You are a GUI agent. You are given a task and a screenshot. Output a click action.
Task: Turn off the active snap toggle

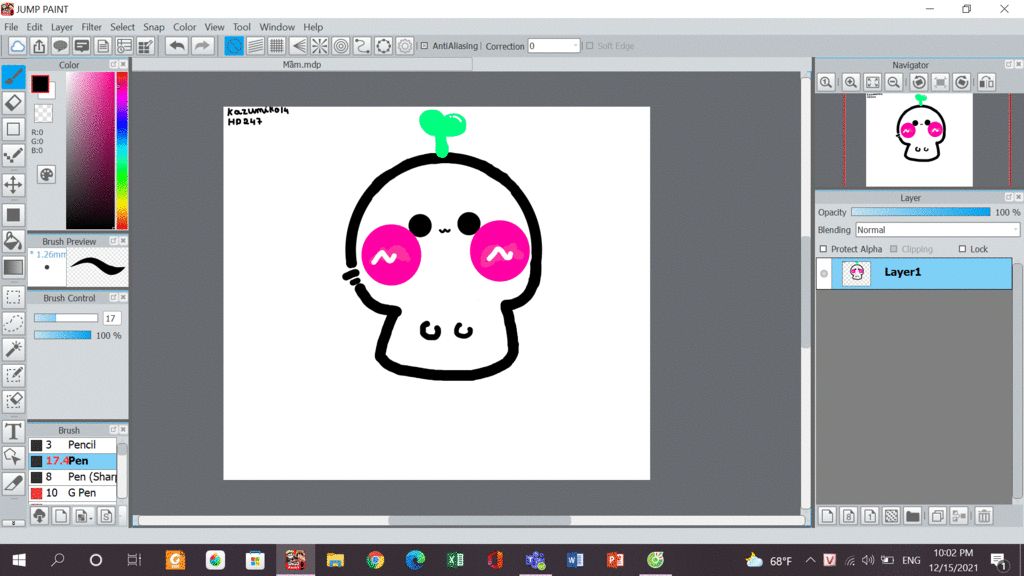point(234,46)
